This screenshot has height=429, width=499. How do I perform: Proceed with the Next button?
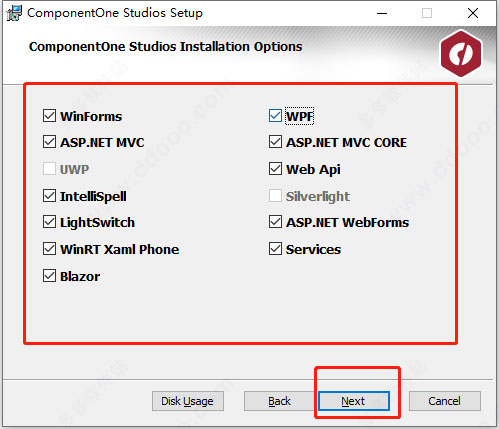coord(354,401)
